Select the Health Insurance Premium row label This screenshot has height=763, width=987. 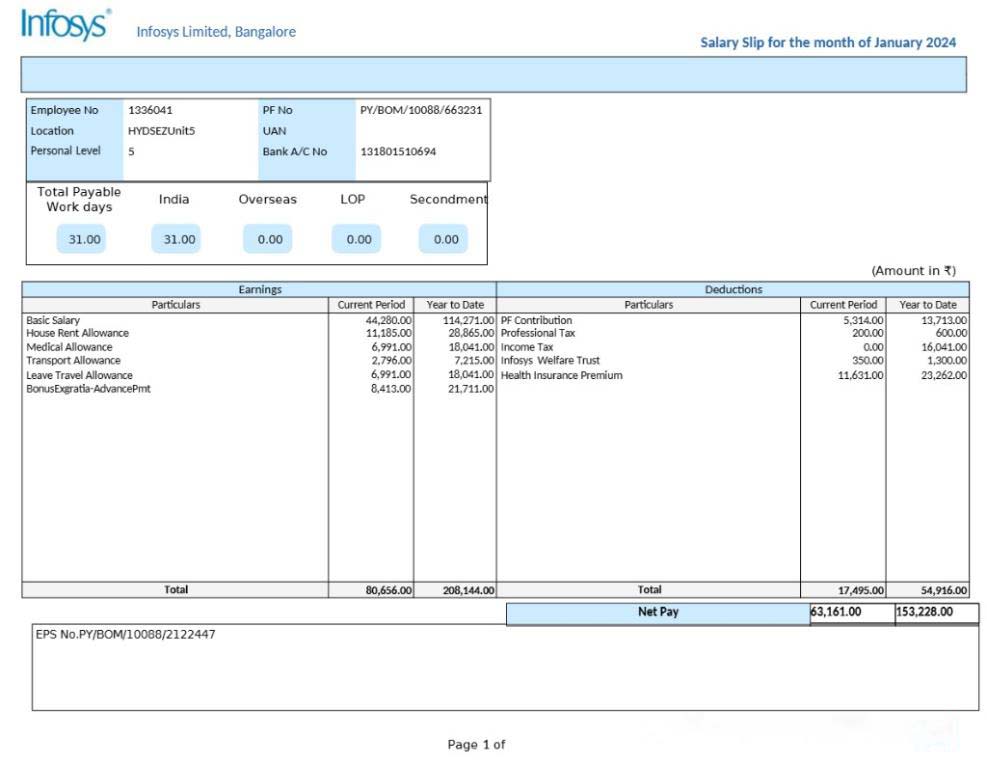click(561, 376)
